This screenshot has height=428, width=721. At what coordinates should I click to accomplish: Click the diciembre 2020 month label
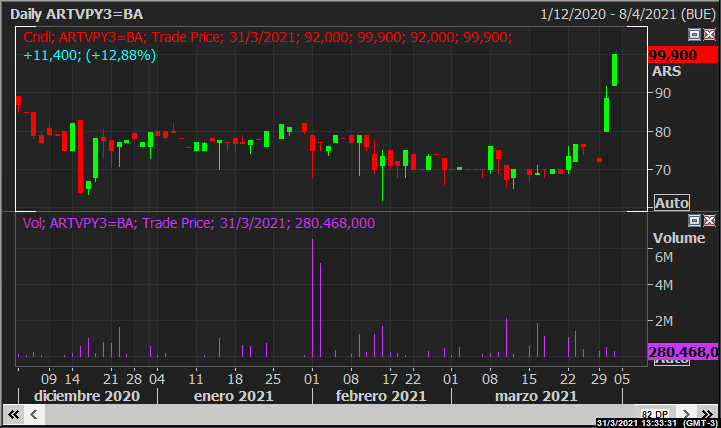point(87,396)
